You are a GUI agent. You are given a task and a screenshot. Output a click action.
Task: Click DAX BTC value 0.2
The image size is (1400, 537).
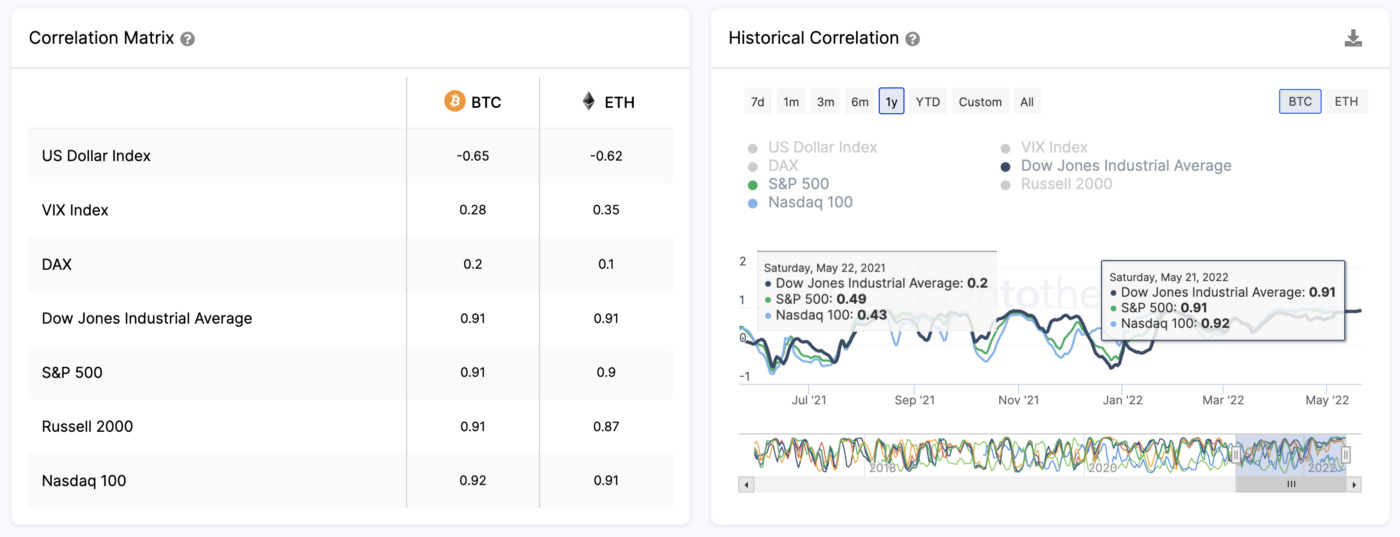click(x=473, y=264)
